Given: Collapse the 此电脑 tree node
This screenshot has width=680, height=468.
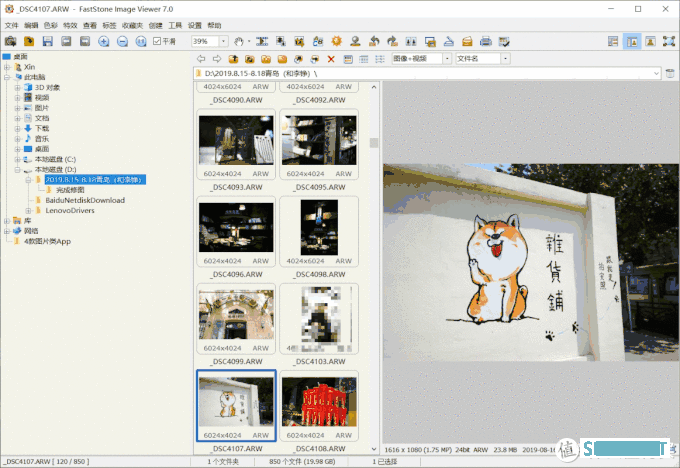Looking at the screenshot, I should pos(7,77).
